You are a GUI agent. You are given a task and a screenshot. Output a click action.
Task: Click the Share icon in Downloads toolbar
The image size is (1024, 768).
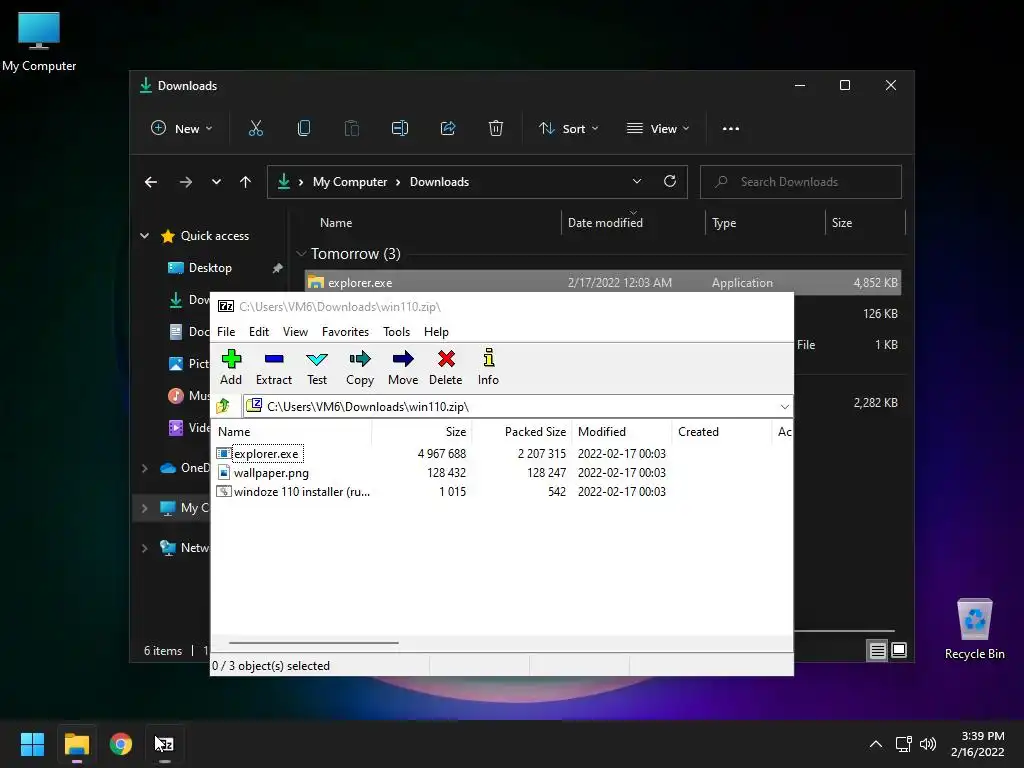coord(448,129)
